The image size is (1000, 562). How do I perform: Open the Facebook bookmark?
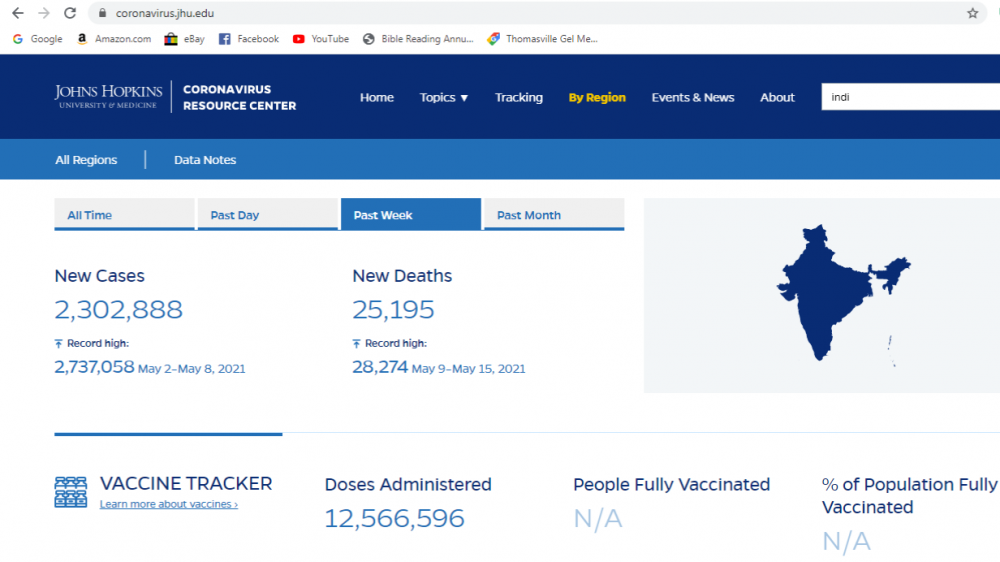249,39
